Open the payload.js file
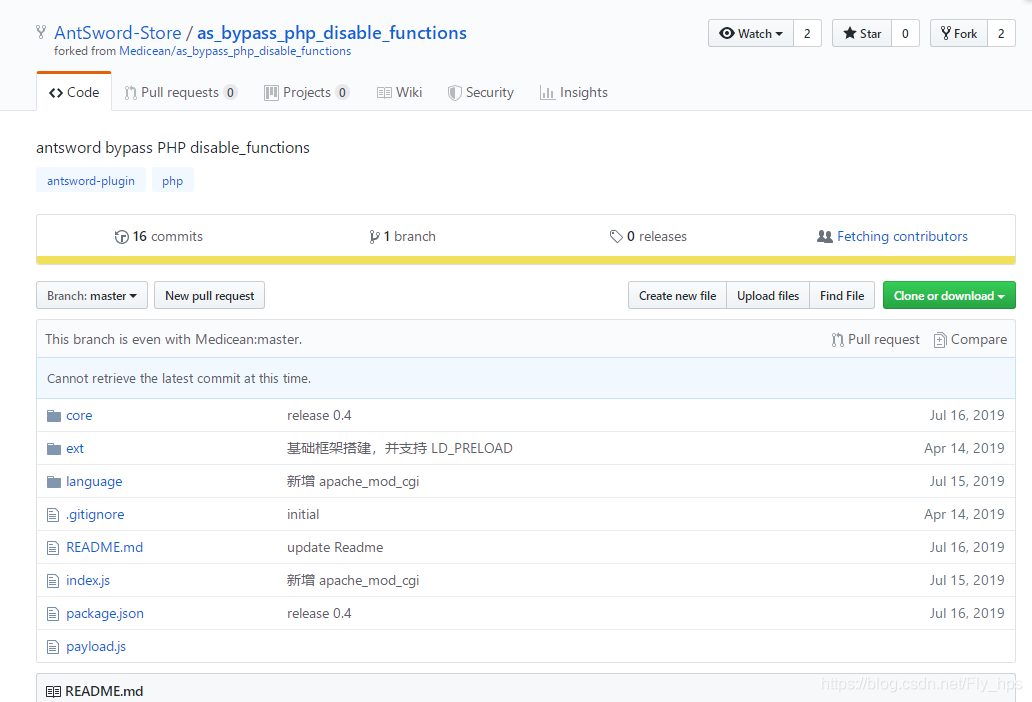 [x=96, y=647]
